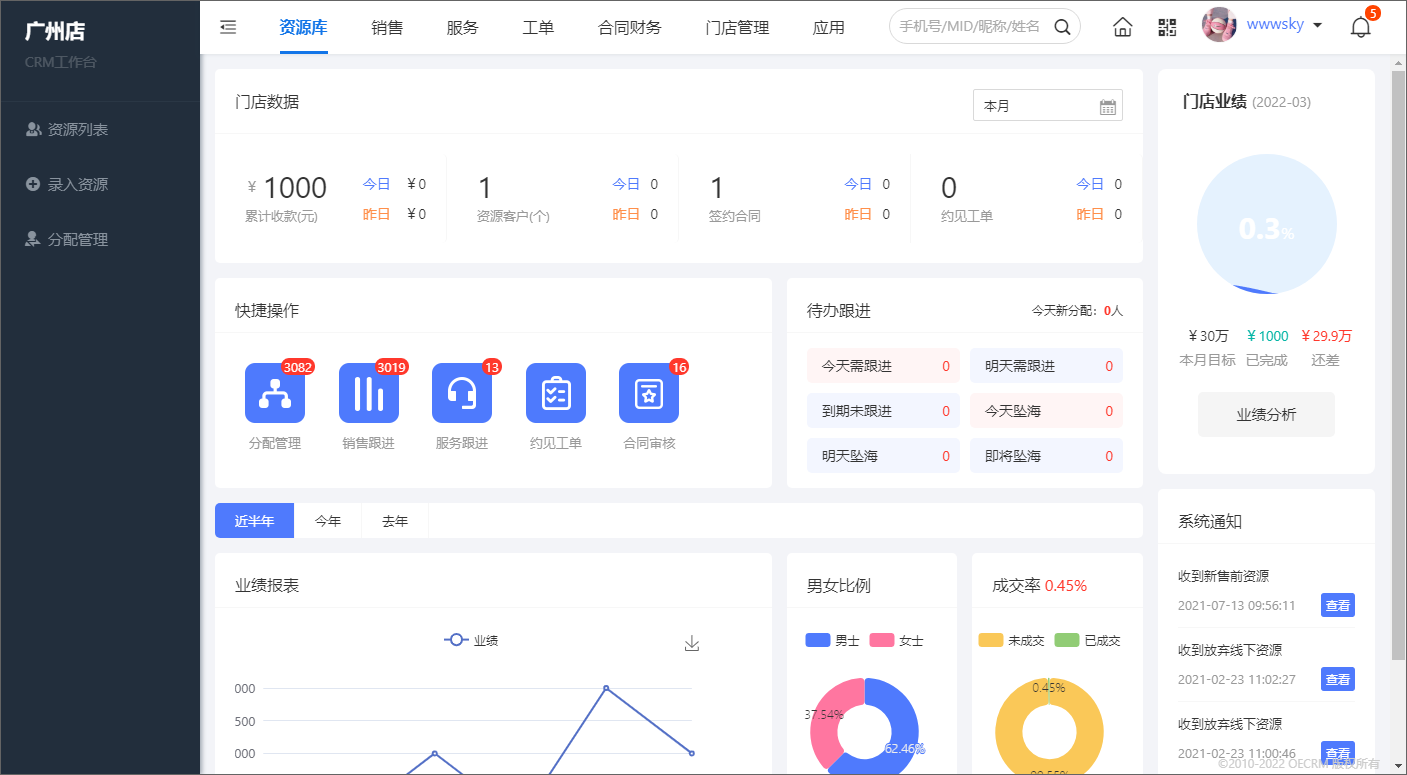Click the search magnifier icon
The width and height of the screenshot is (1407, 775).
click(x=1062, y=27)
